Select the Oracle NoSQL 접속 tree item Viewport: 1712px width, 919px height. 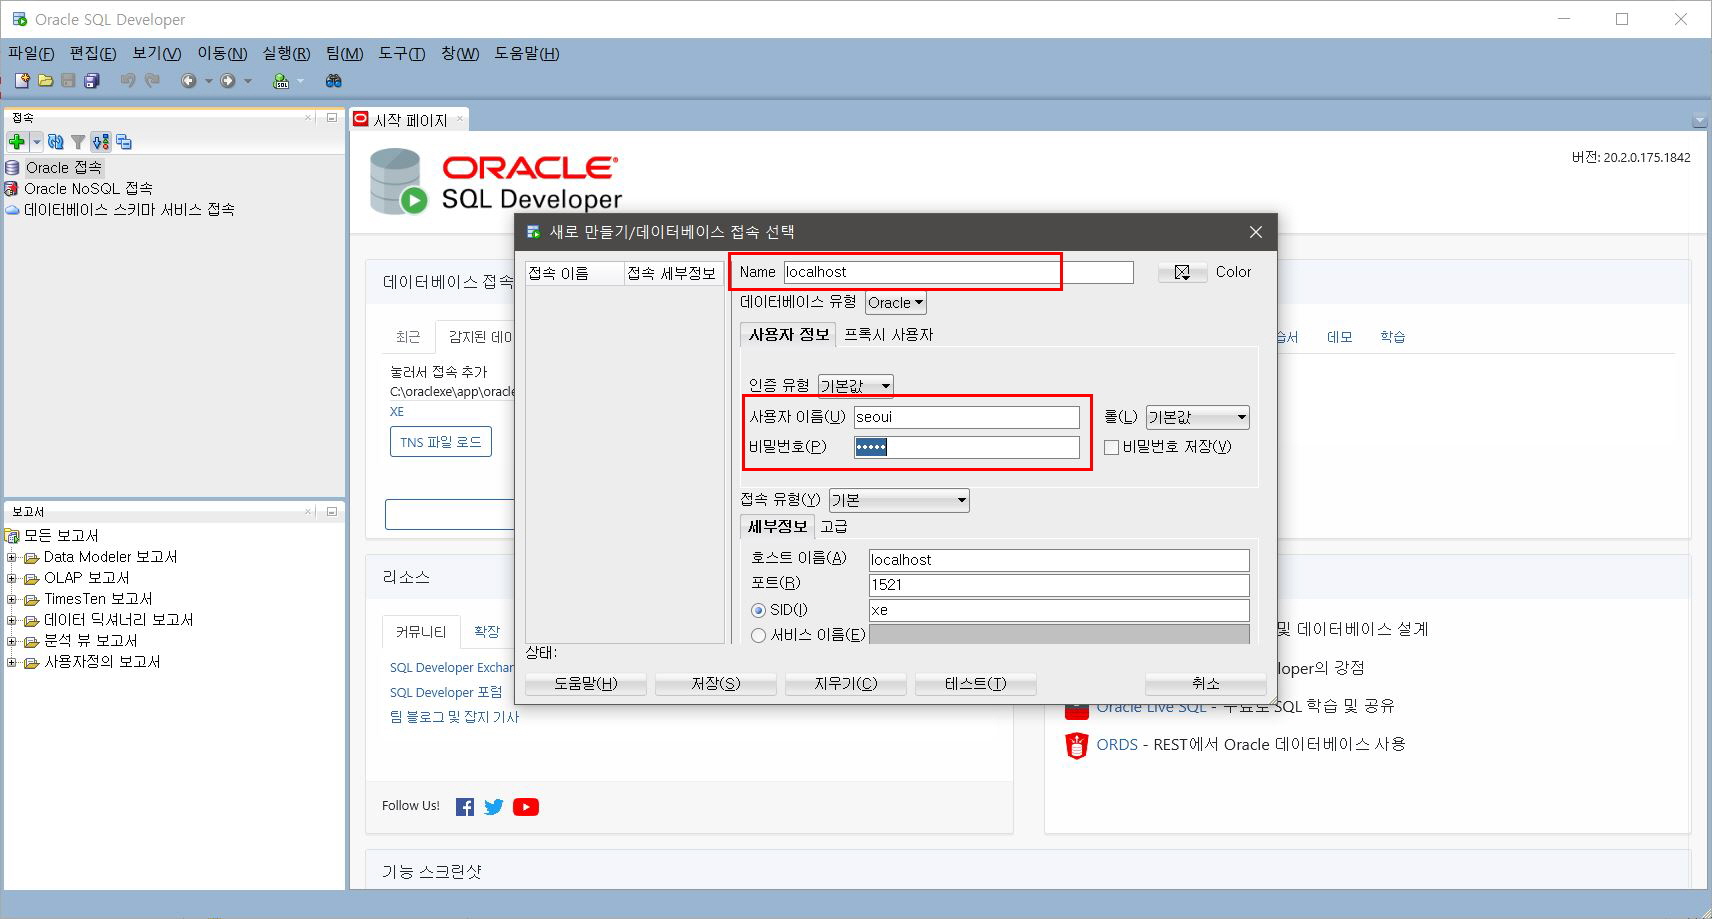pyautogui.click(x=88, y=189)
